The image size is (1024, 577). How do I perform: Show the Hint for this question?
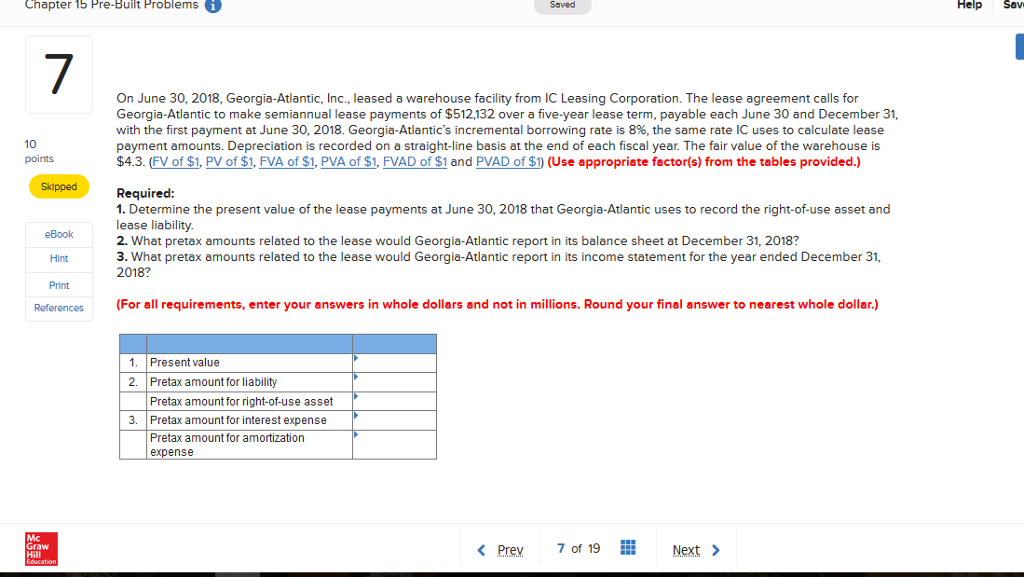59,258
